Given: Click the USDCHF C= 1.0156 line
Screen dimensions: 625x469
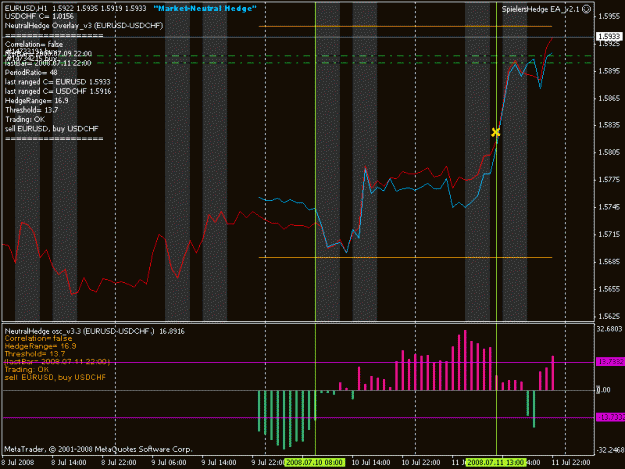Looking at the screenshot, I should [x=39, y=16].
